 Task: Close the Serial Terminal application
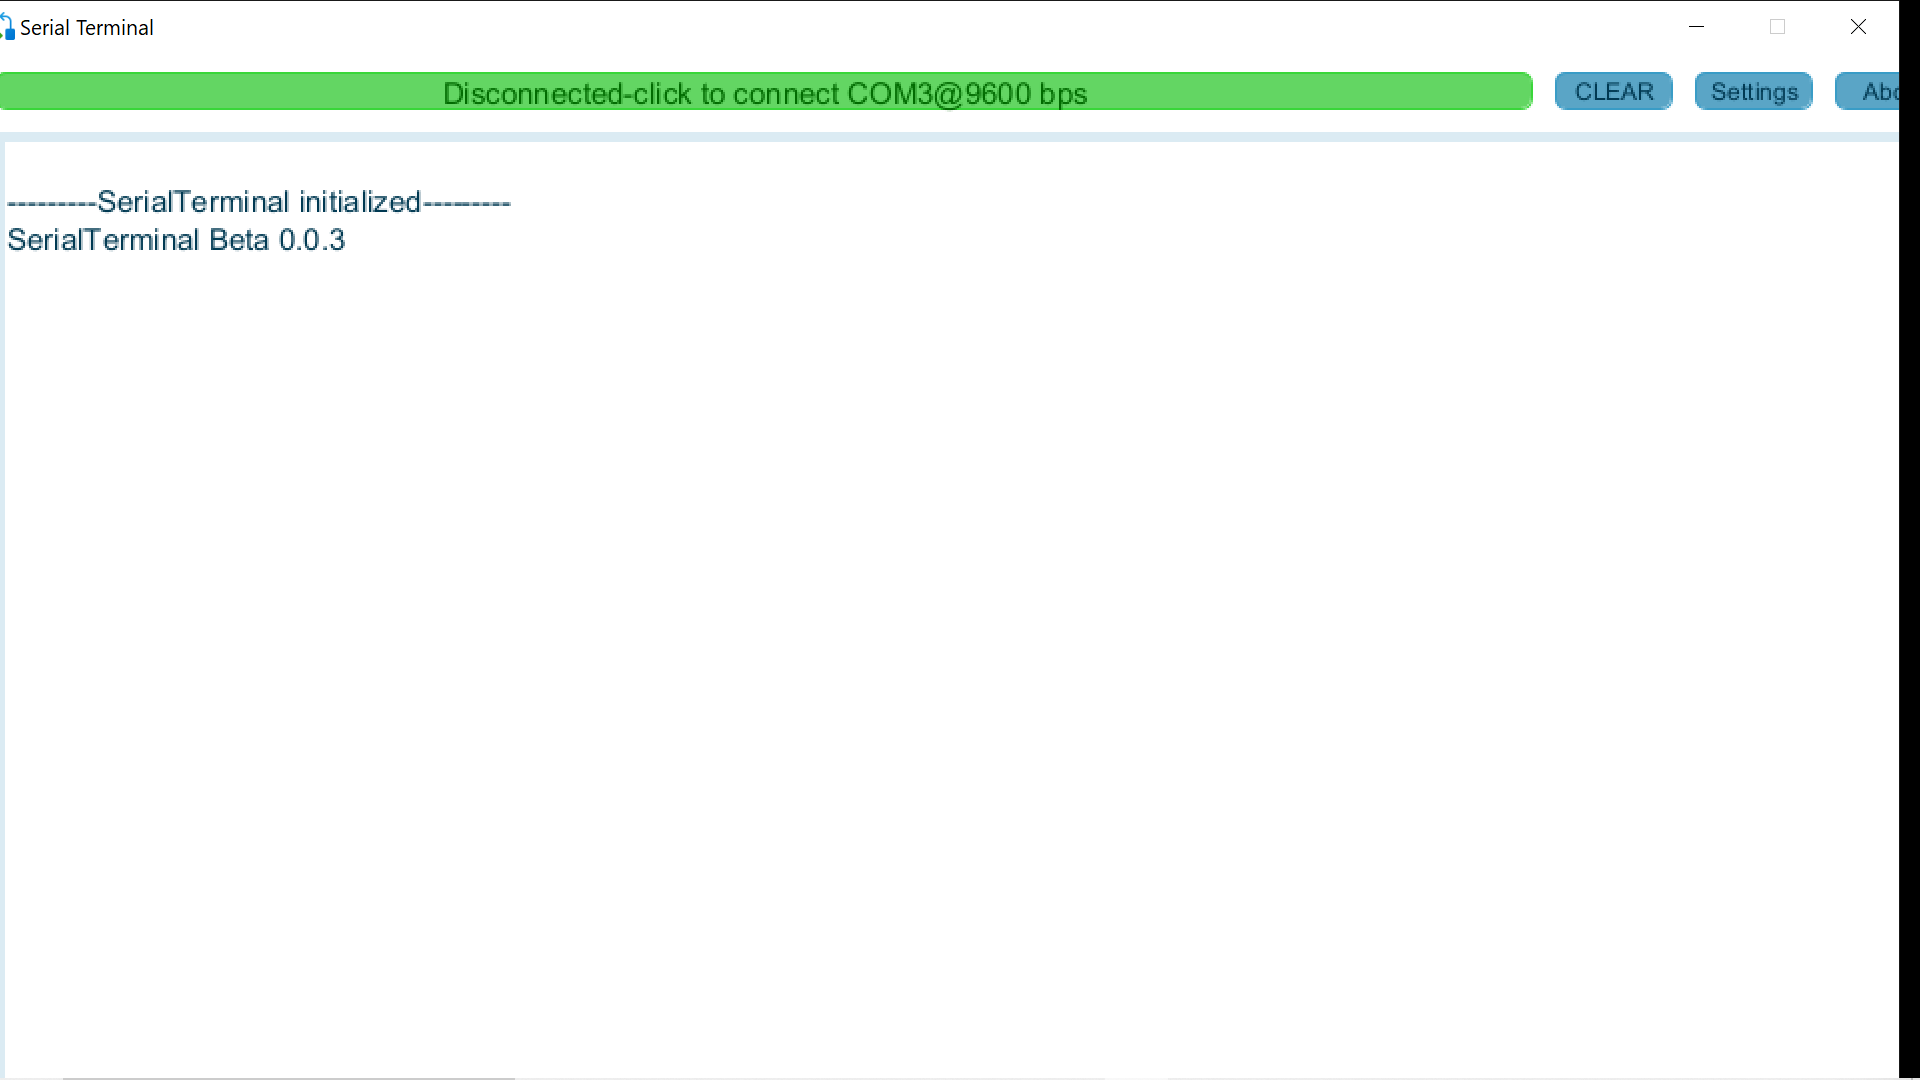click(1859, 27)
